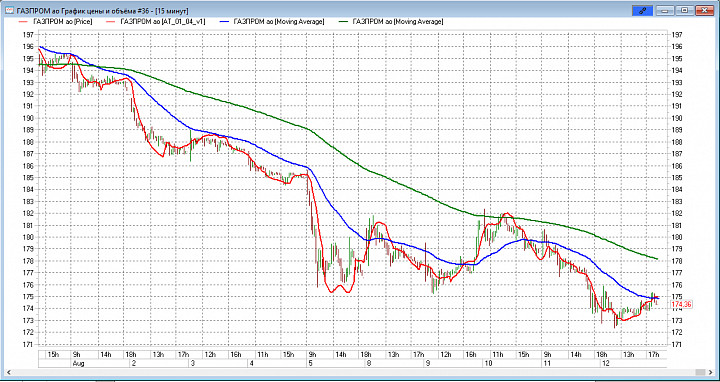Click the window title ГАЗПРОМ ао График цены
Image resolution: width=720 pixels, height=382 pixels.
tap(102, 11)
